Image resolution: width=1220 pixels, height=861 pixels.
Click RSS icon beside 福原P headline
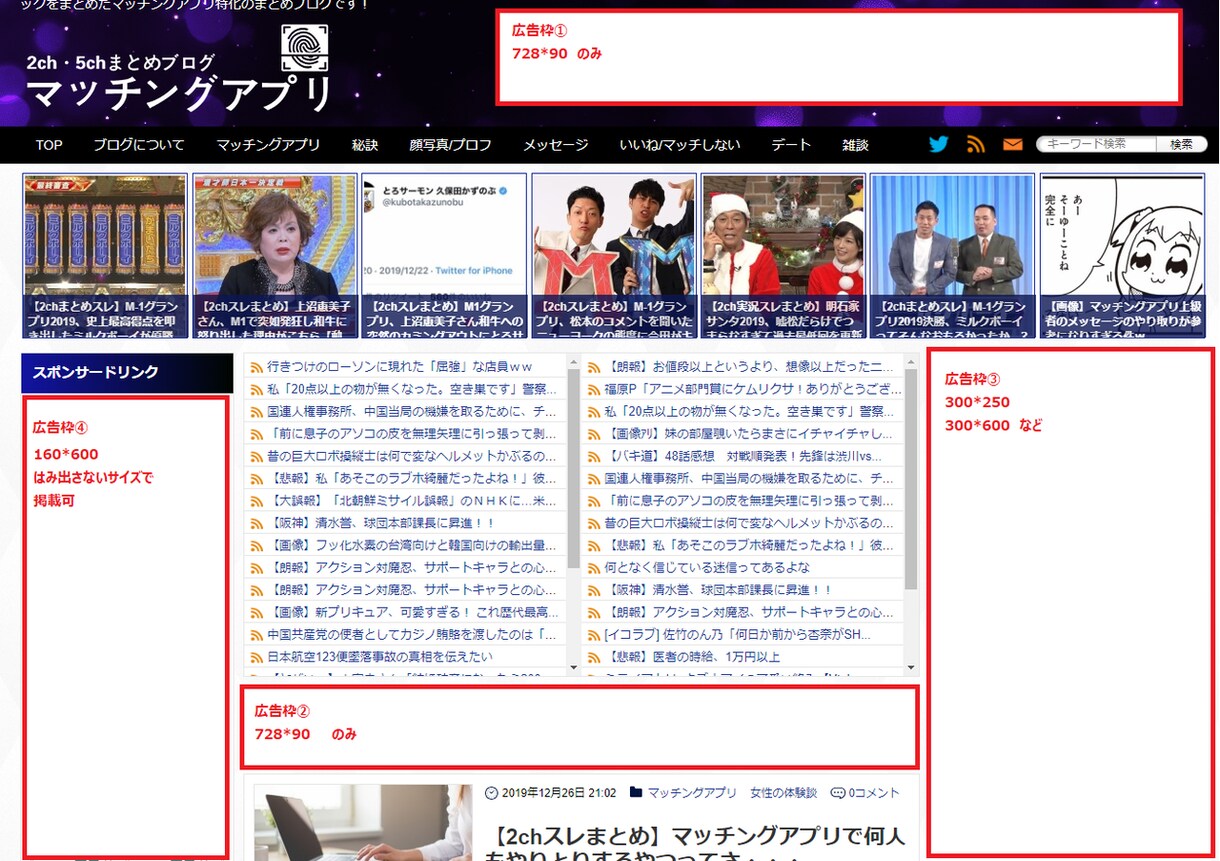[x=594, y=389]
